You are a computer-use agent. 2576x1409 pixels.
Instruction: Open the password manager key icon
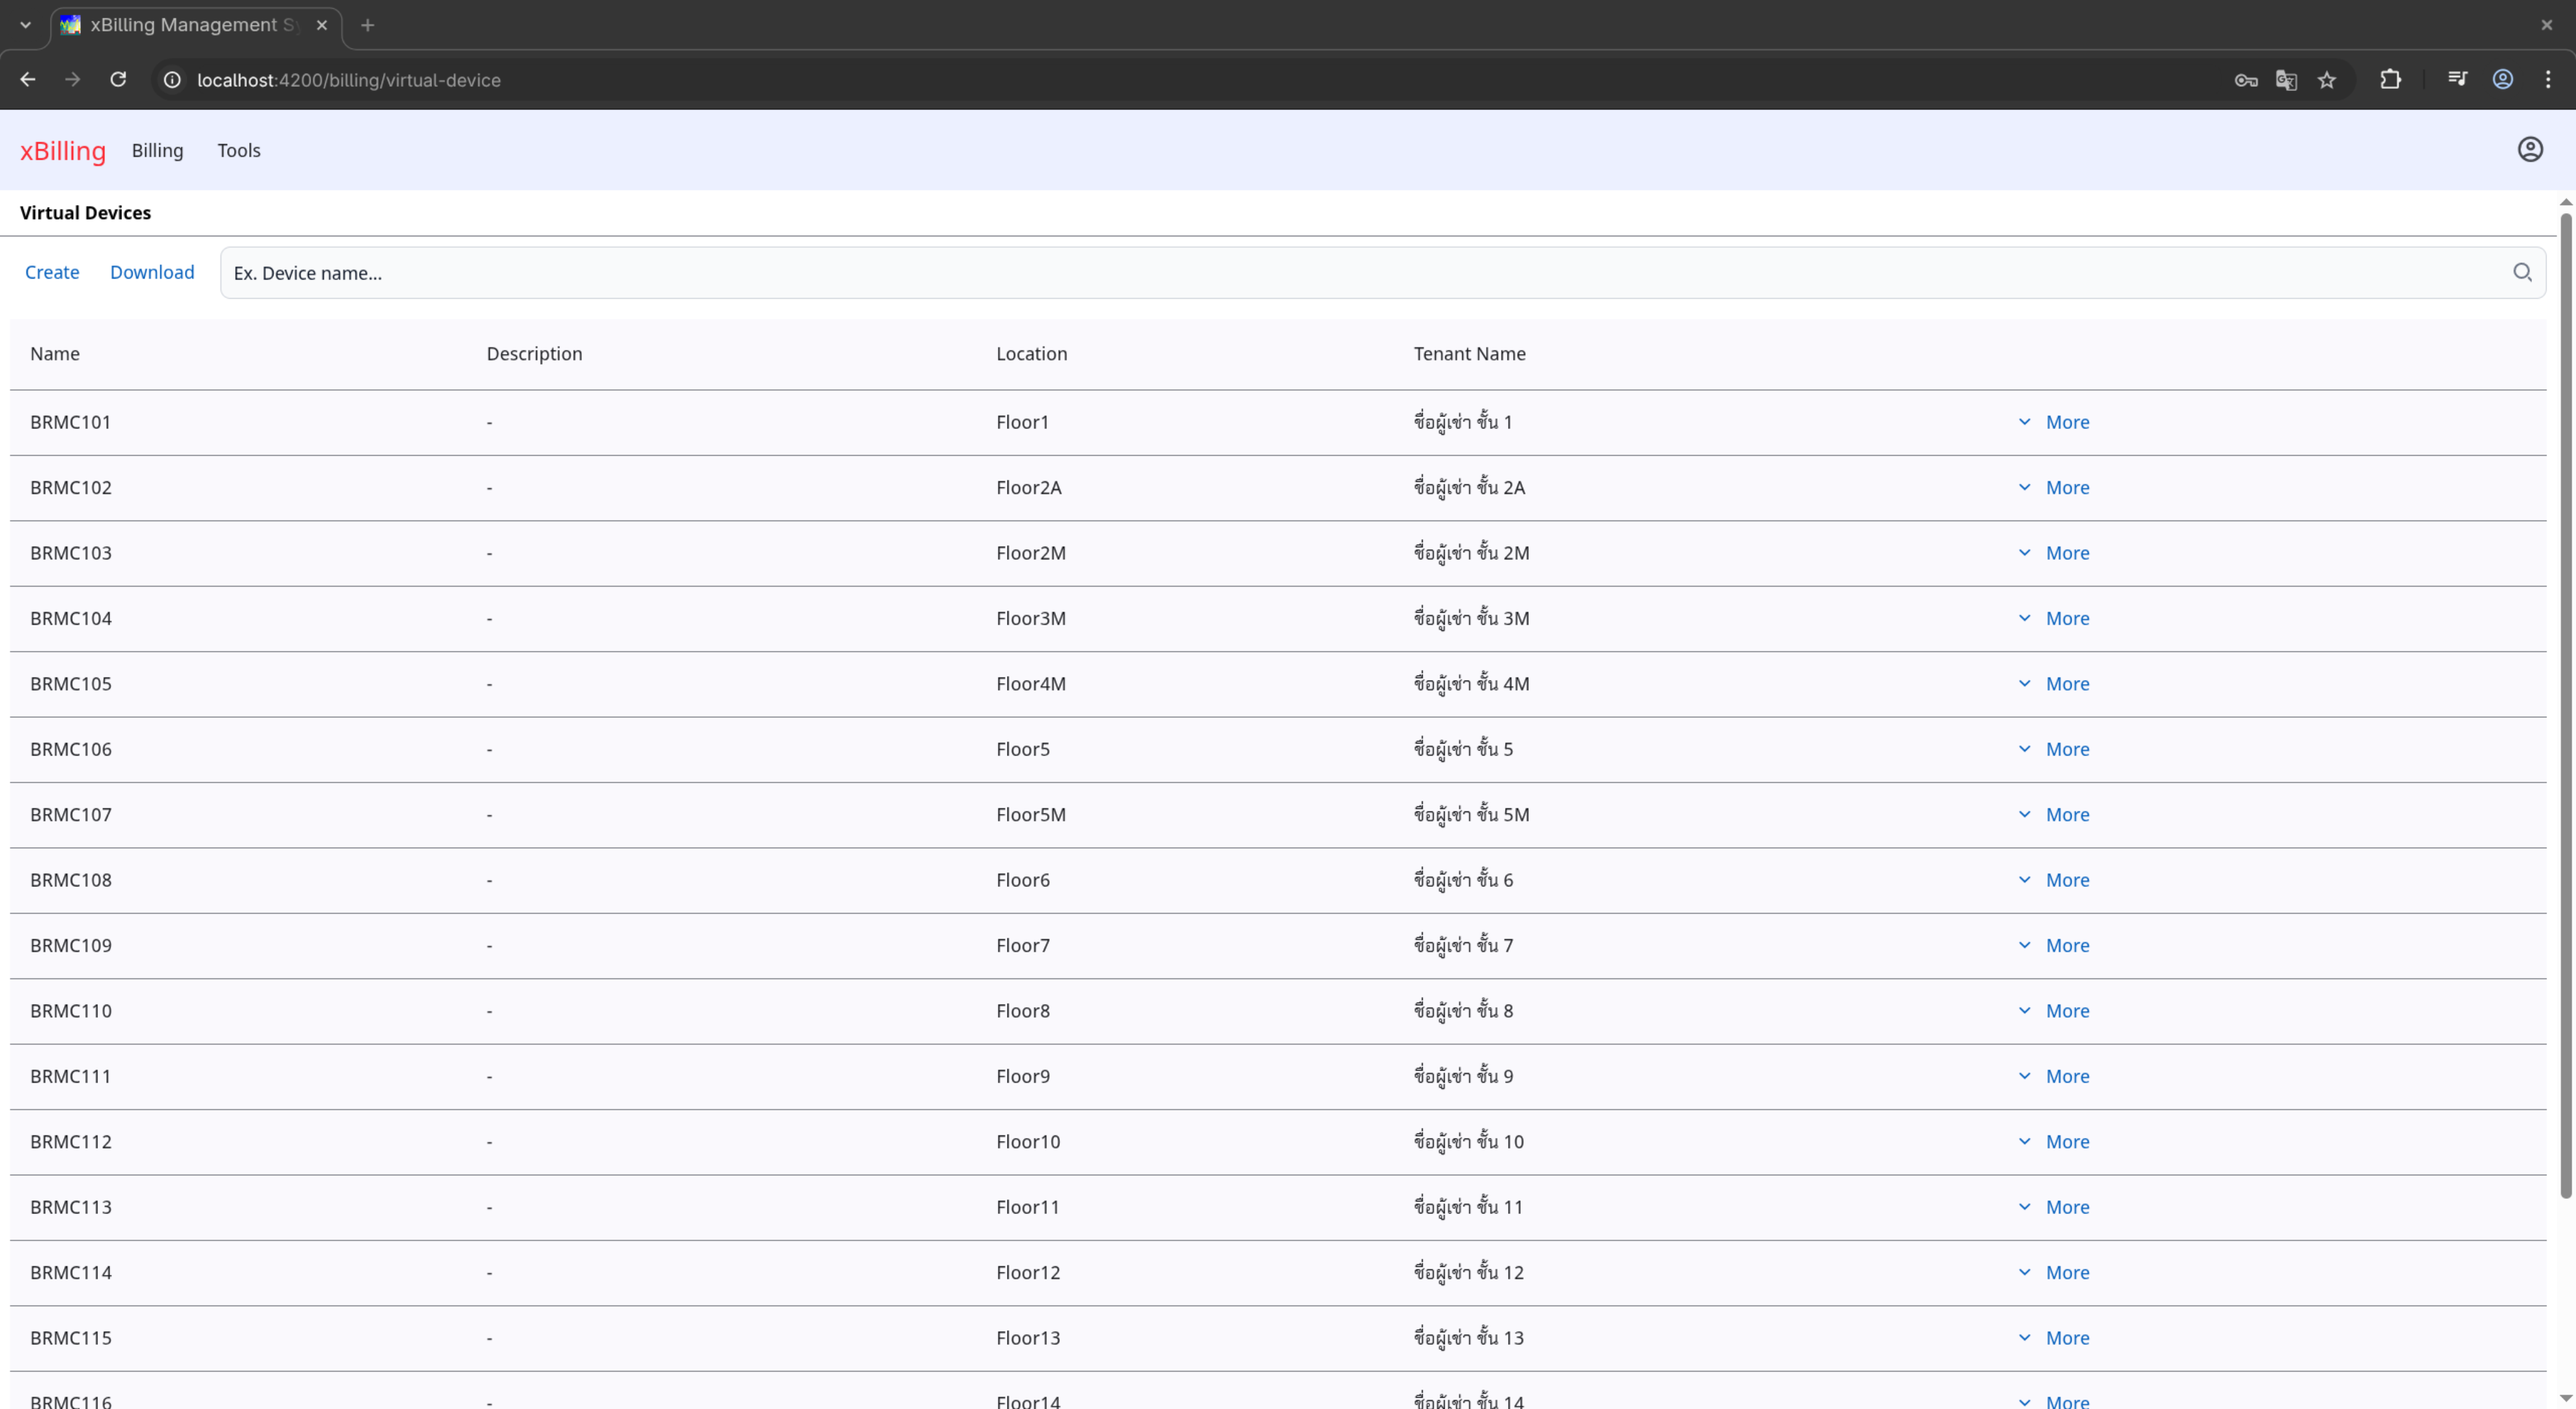pos(2246,80)
